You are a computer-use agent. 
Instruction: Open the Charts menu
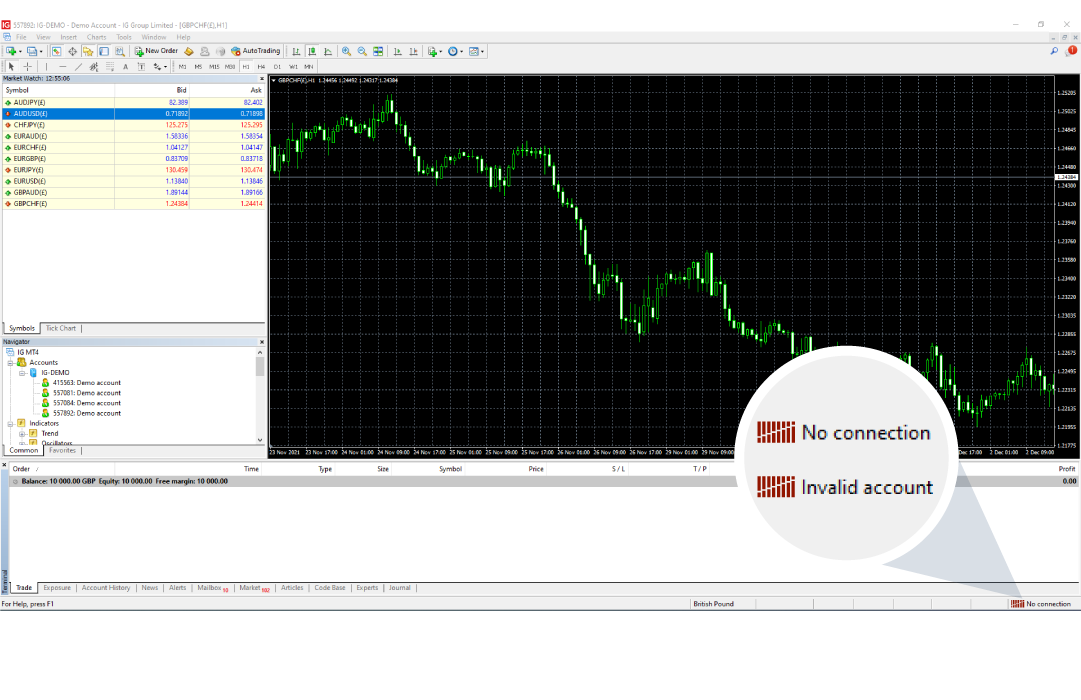[x=97, y=37]
